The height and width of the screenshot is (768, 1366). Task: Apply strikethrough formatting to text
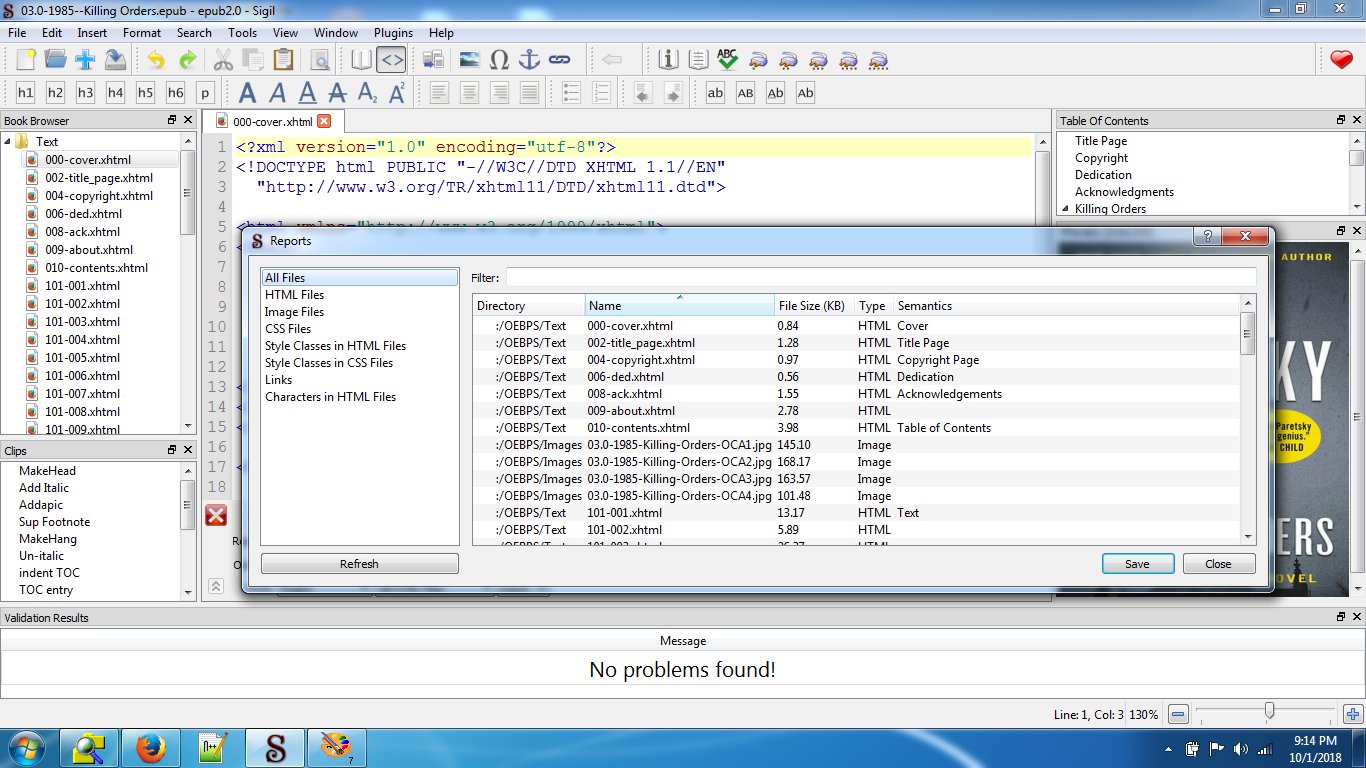[337, 93]
